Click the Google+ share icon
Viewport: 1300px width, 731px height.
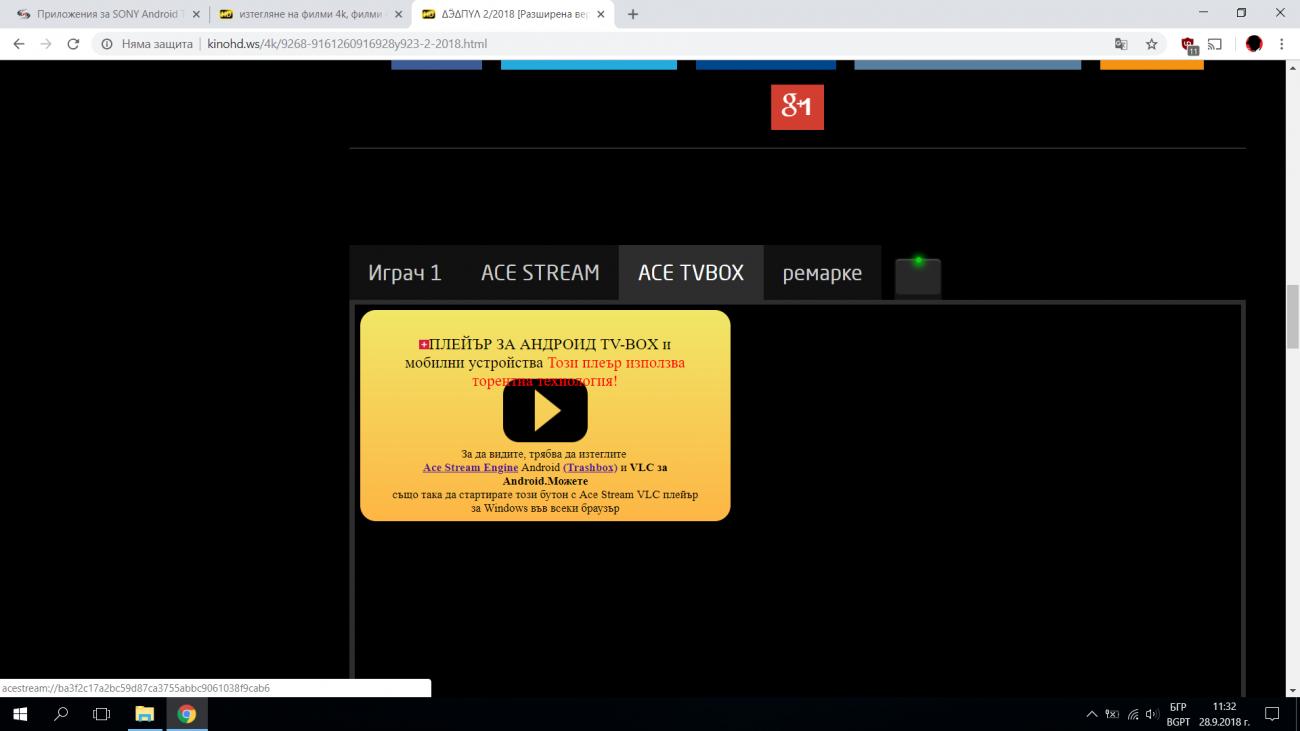tap(797, 107)
